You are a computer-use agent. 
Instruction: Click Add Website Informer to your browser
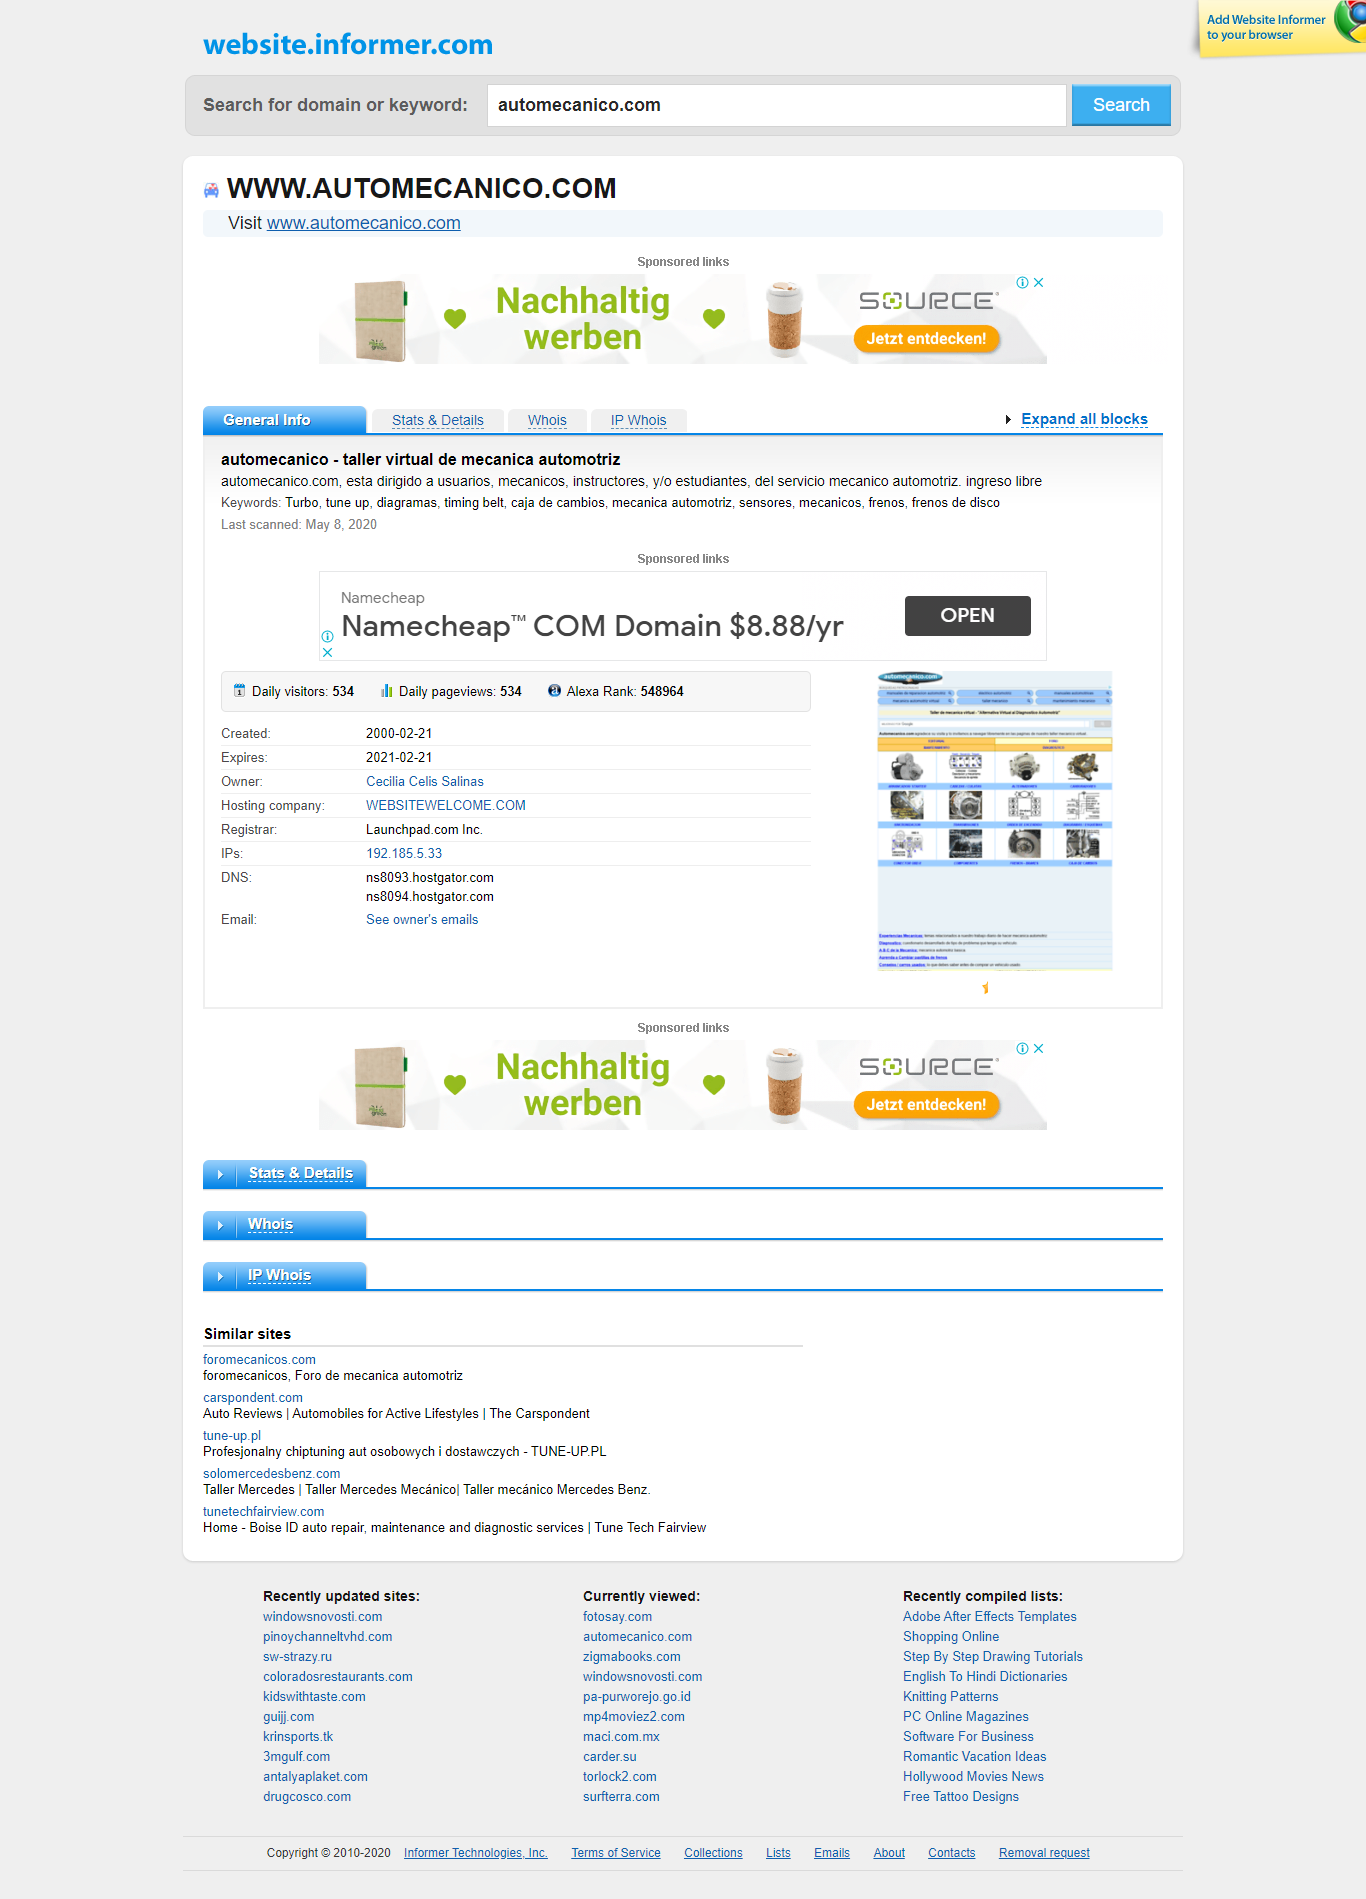pyautogui.click(x=1266, y=27)
